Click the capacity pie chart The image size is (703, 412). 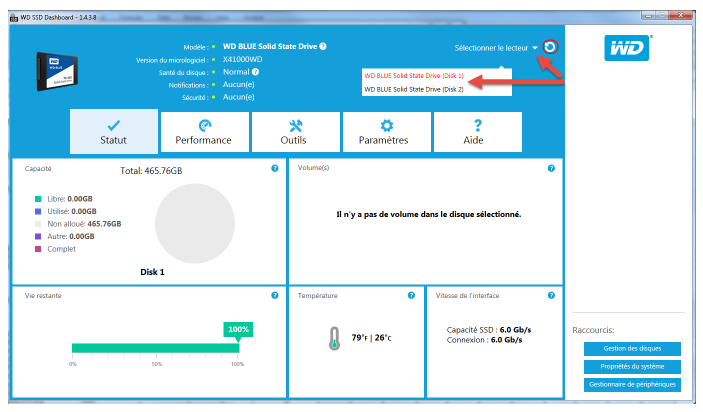[x=195, y=223]
